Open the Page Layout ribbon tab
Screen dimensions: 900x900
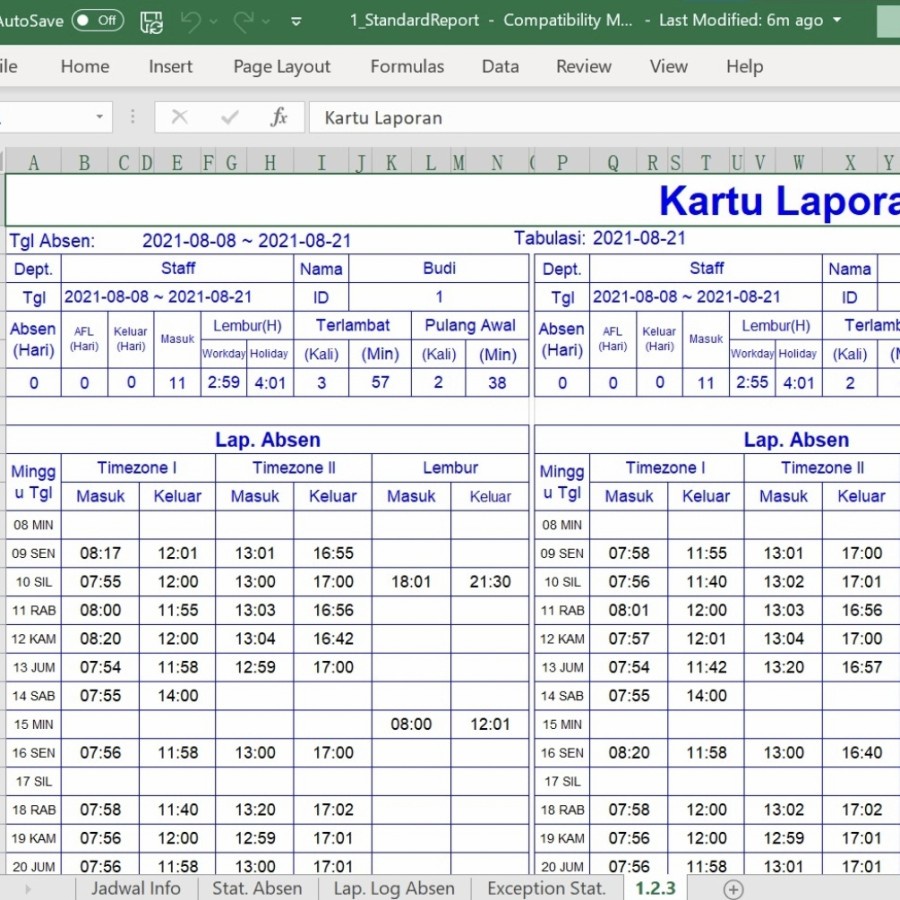coord(281,67)
